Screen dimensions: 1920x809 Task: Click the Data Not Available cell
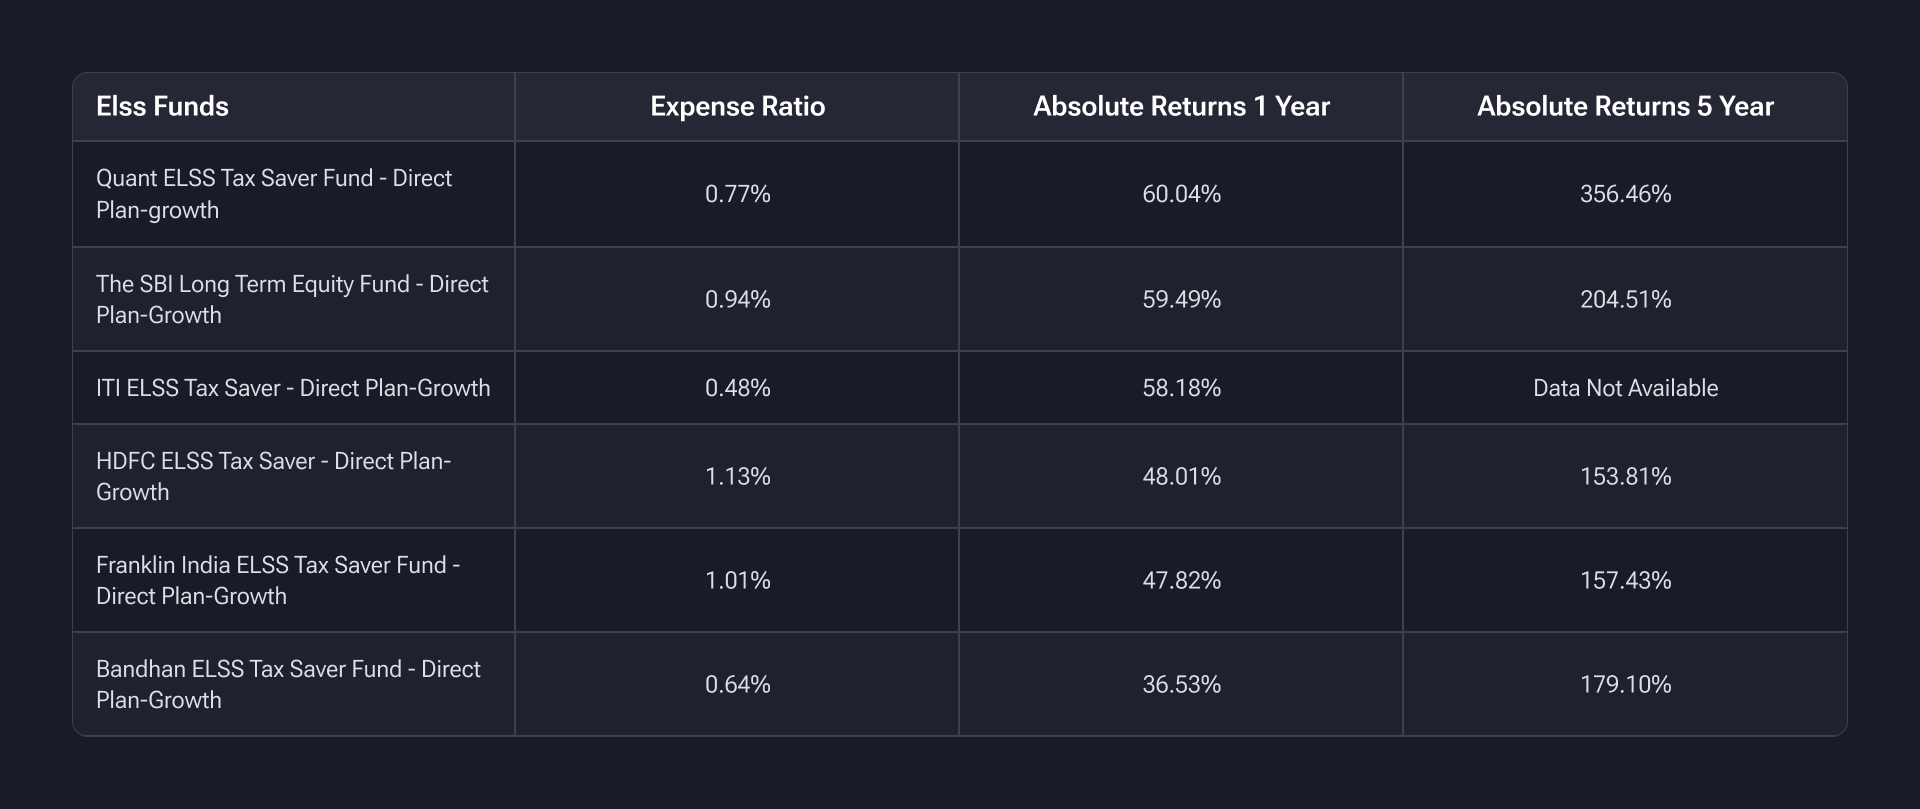(x=1625, y=388)
